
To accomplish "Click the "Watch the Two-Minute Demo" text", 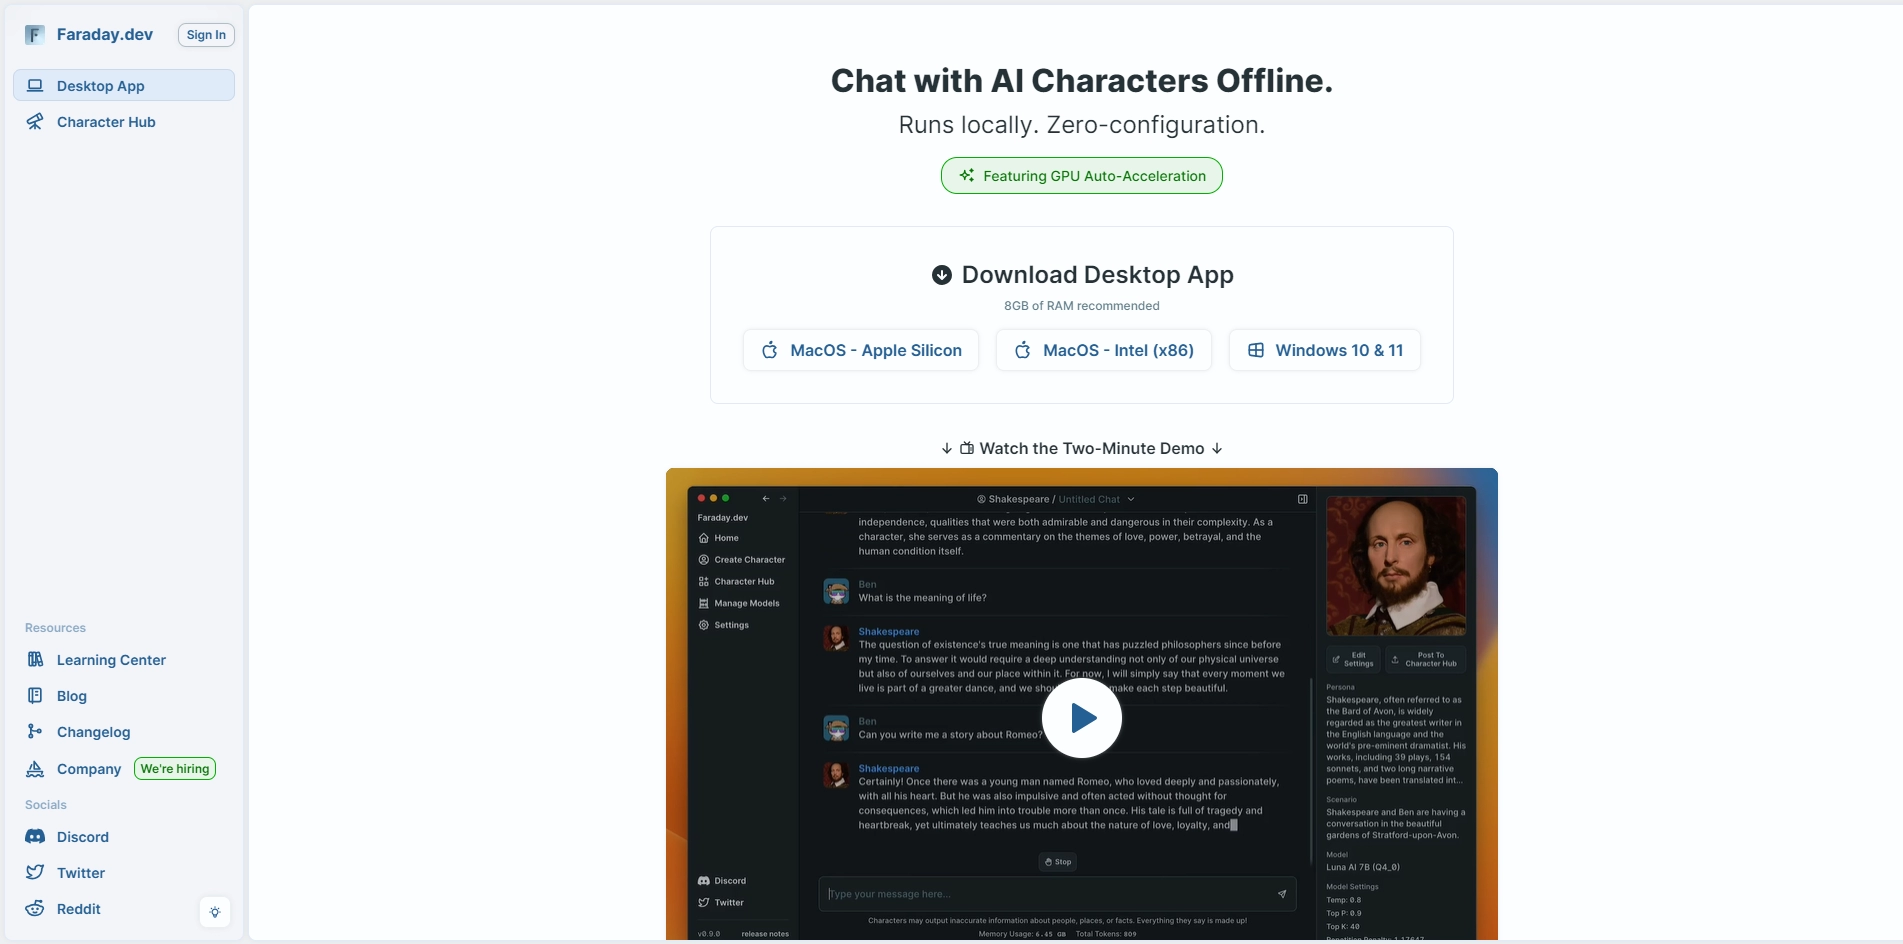I will (x=1092, y=449).
